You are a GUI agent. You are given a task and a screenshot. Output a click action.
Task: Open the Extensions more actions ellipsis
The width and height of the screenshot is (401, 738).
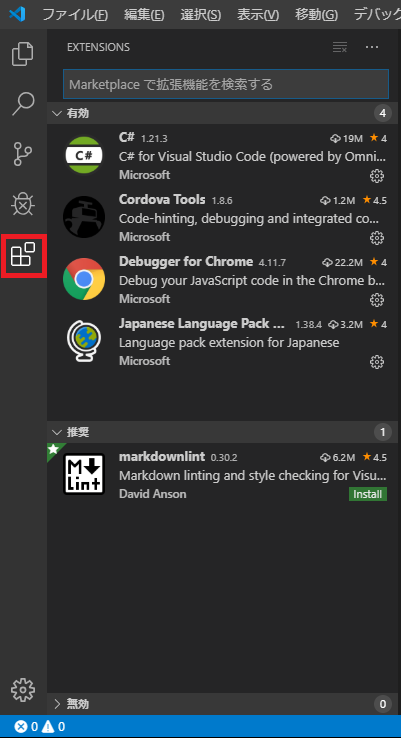coord(372,47)
